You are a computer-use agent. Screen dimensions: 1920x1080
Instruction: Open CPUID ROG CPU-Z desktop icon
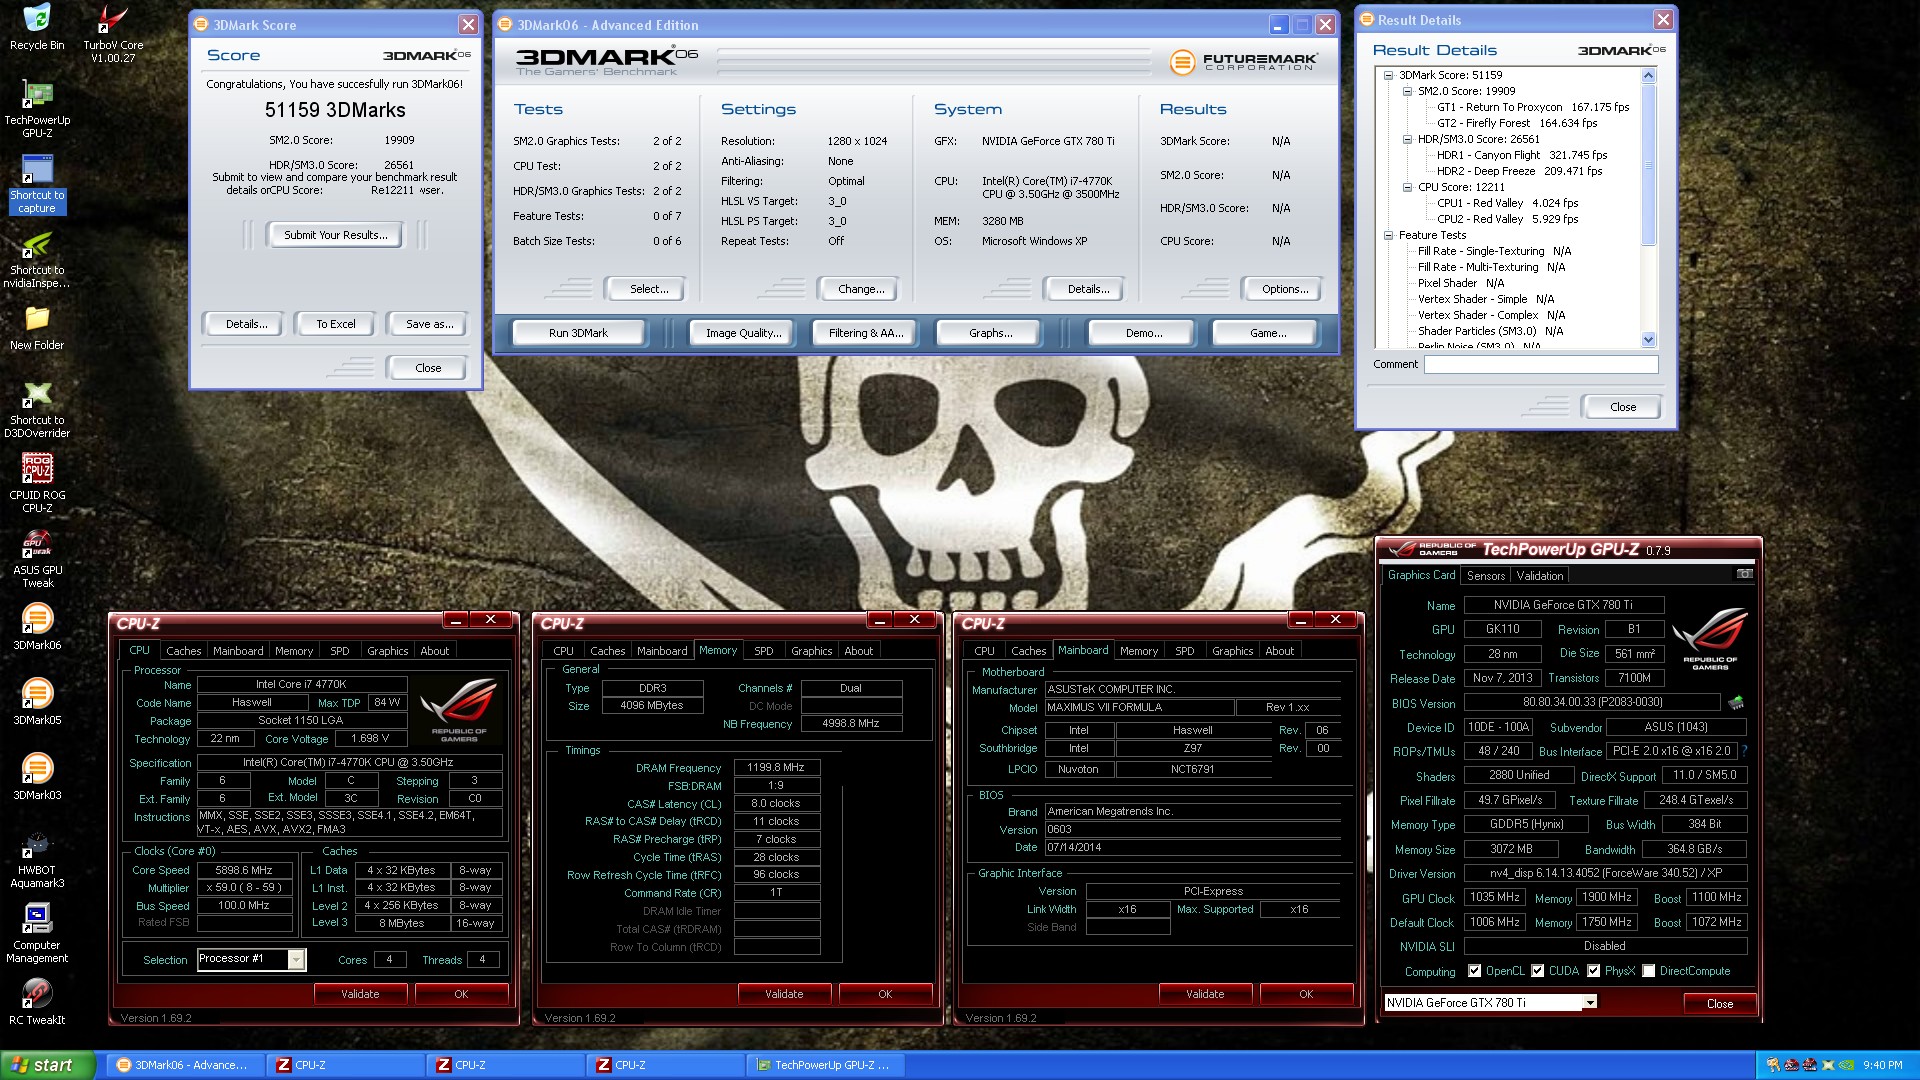(37, 484)
